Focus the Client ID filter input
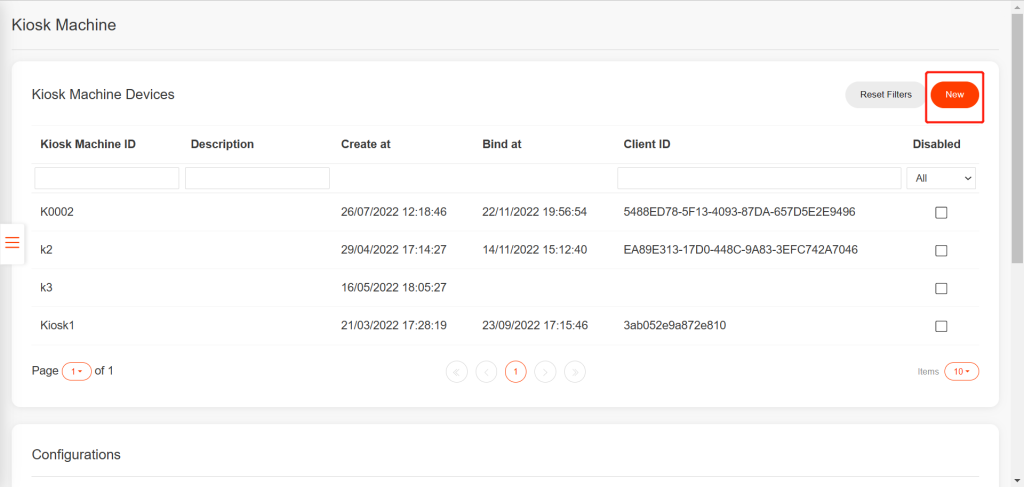The width and height of the screenshot is (1024, 487). (759, 178)
